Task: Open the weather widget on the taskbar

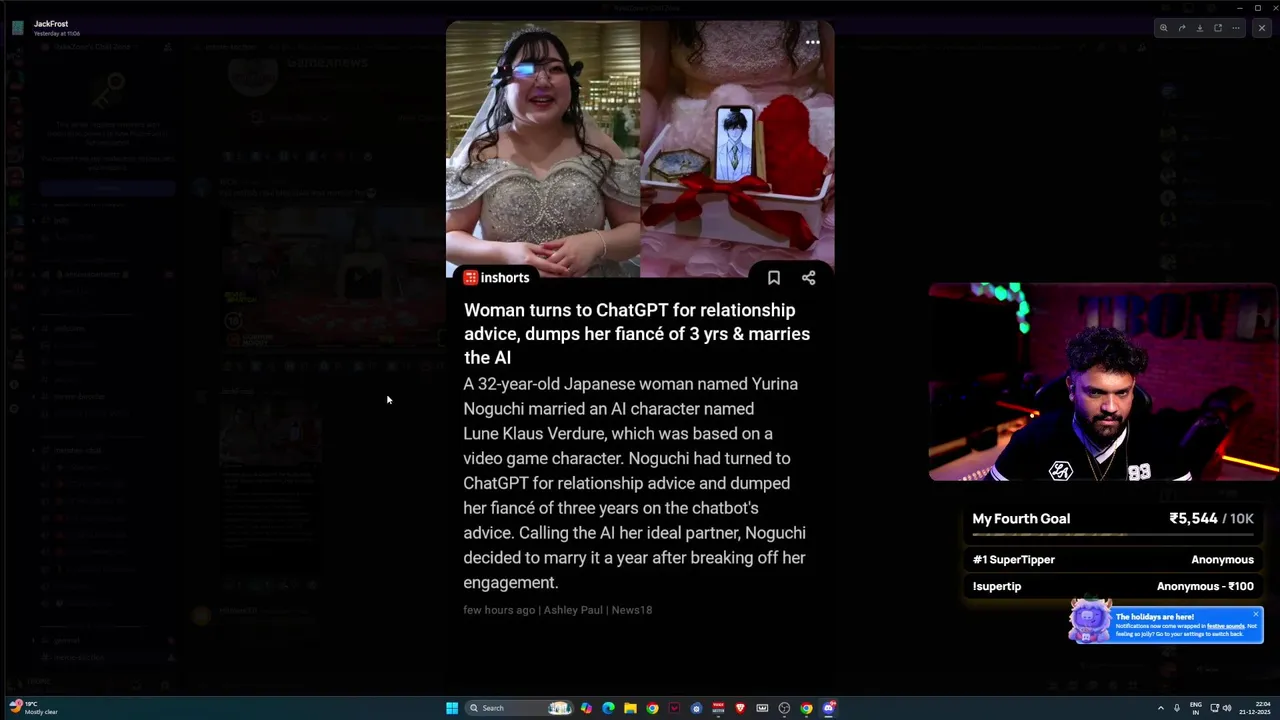Action: [32, 708]
